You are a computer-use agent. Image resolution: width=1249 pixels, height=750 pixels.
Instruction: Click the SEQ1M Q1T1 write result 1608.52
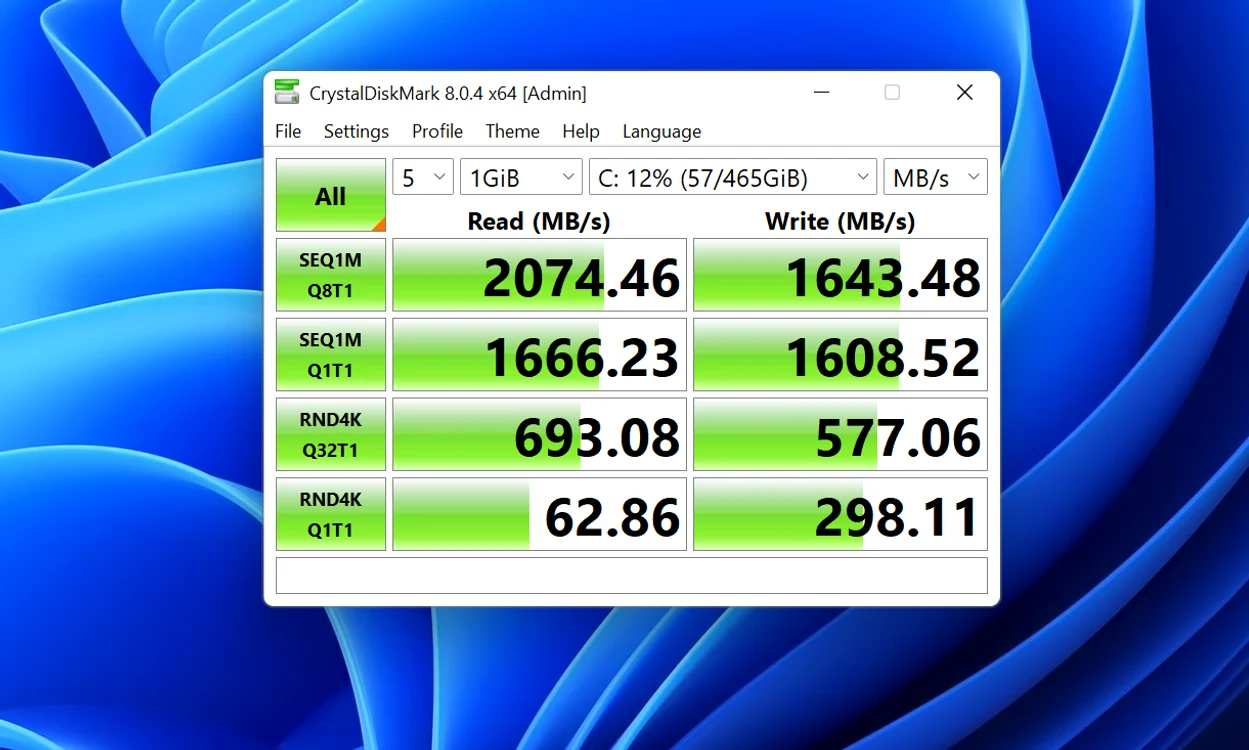point(840,355)
